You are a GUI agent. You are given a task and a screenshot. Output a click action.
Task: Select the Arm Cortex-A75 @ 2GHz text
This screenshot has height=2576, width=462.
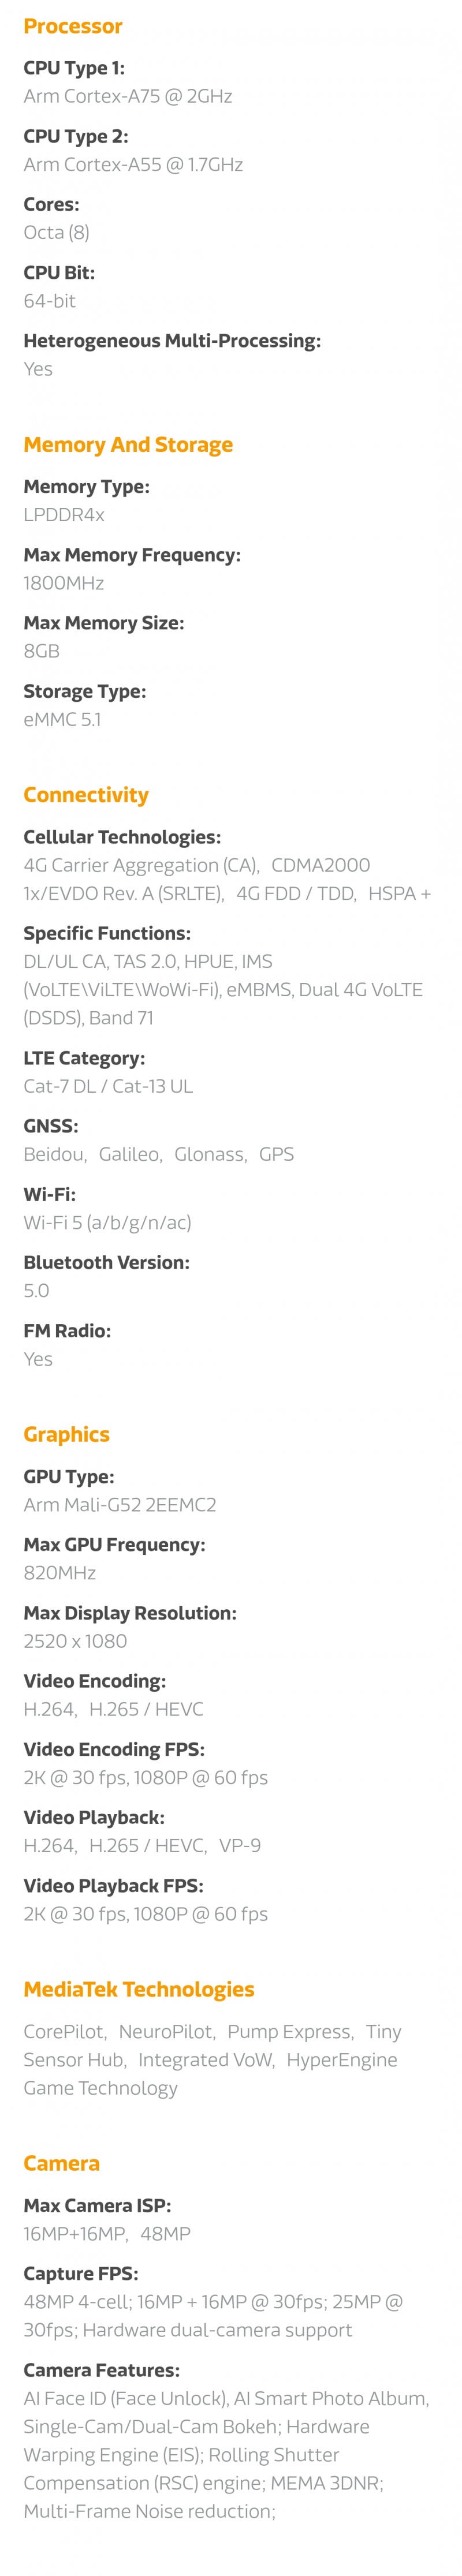(128, 96)
